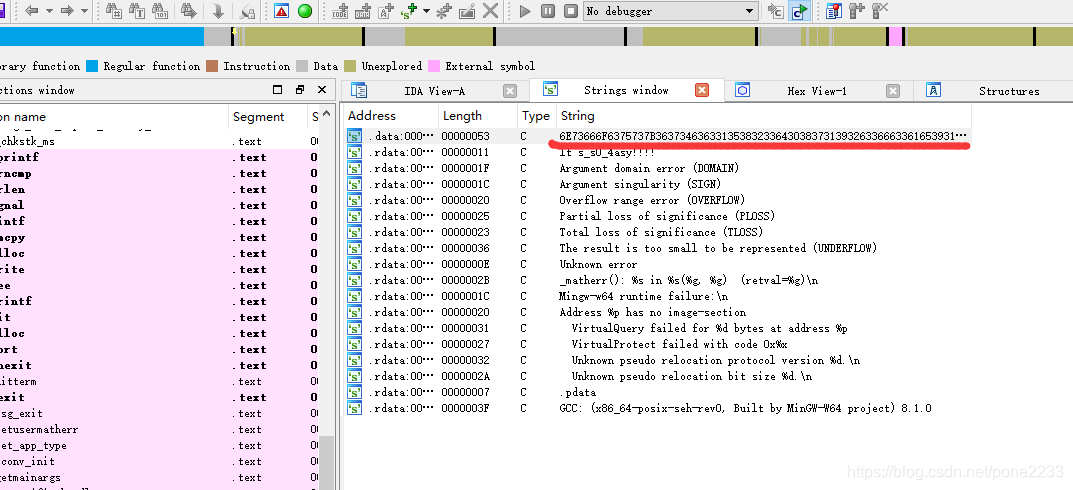Click the delete watch icon
The height and width of the screenshot is (490, 1073).
[880, 11]
